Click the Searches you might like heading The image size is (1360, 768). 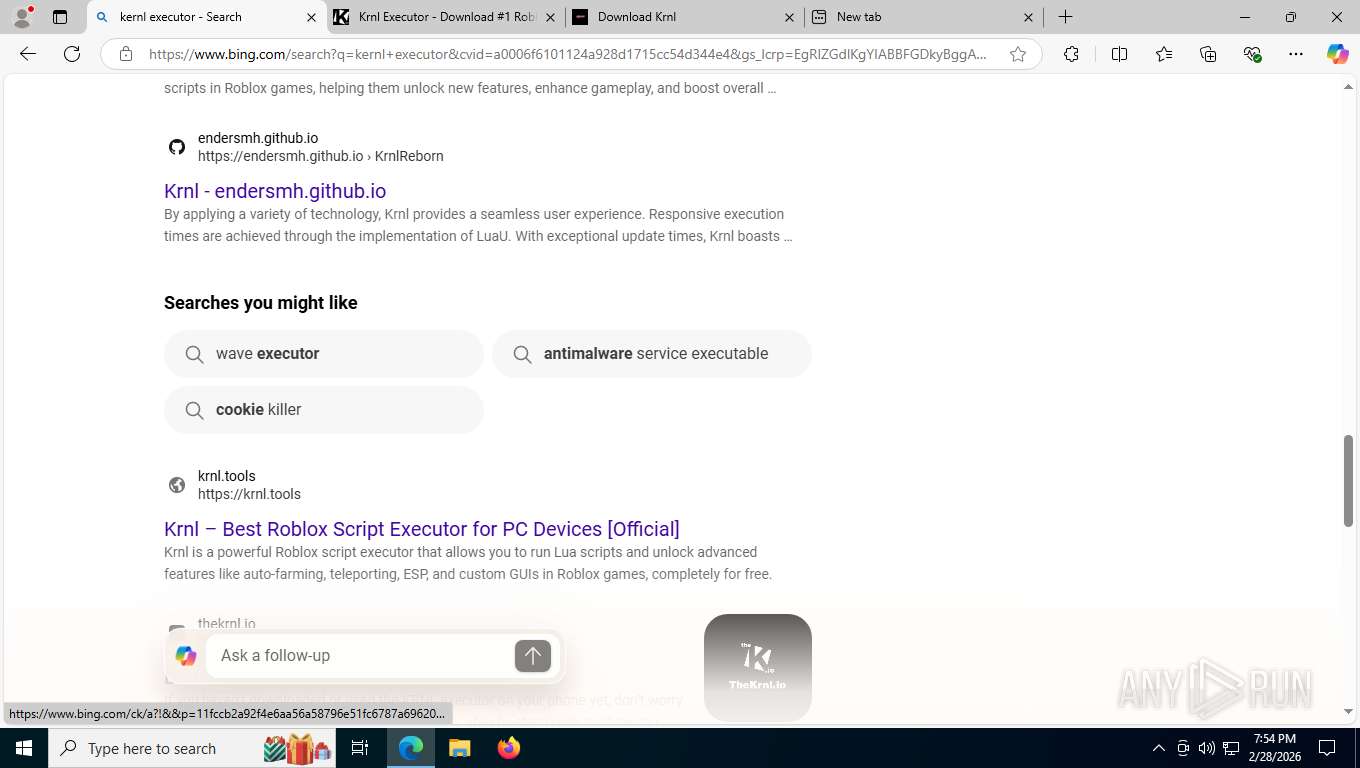click(x=261, y=303)
